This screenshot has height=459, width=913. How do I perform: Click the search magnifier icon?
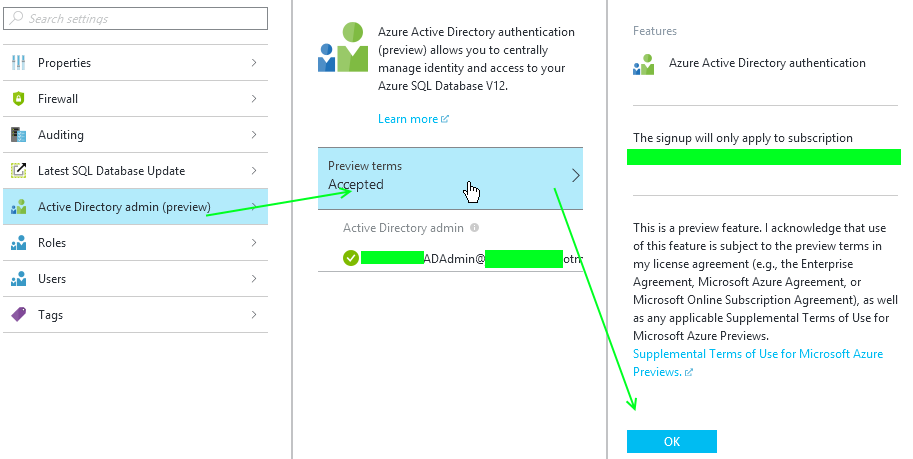(16, 18)
